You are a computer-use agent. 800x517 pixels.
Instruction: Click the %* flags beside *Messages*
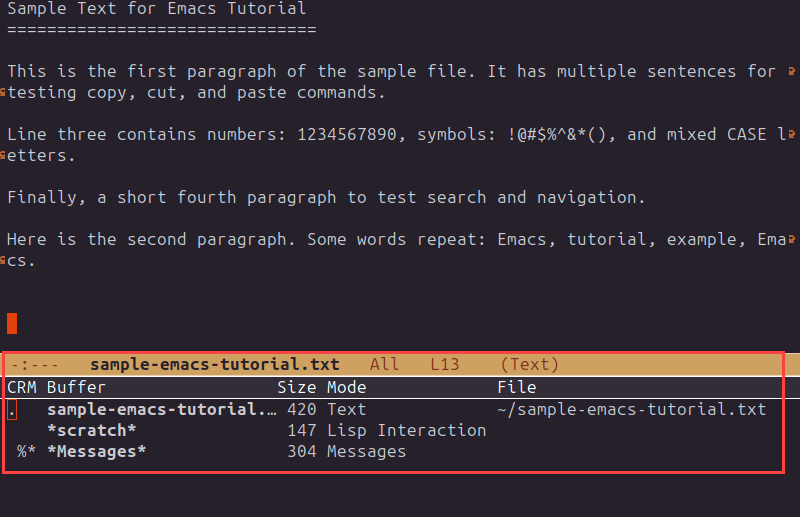coord(26,452)
